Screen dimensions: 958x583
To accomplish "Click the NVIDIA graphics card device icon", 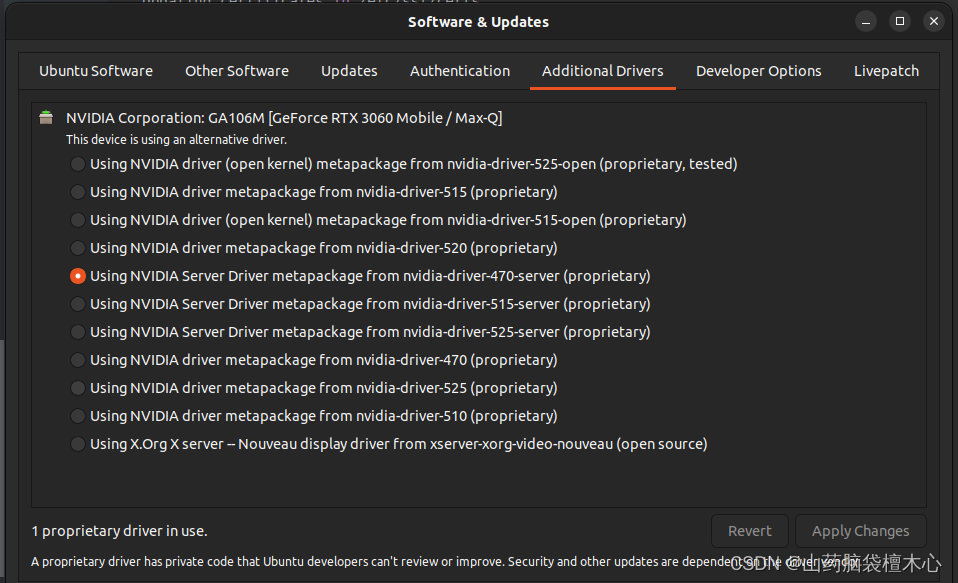I will click(46, 117).
